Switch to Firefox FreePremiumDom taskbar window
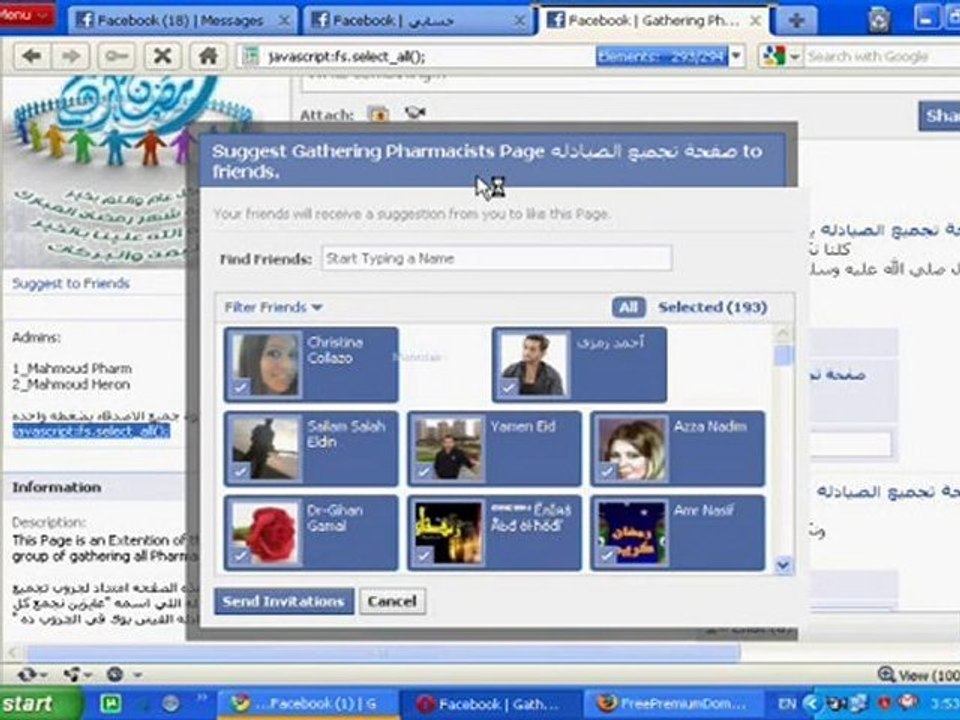This screenshot has height=720, width=960. click(672, 704)
